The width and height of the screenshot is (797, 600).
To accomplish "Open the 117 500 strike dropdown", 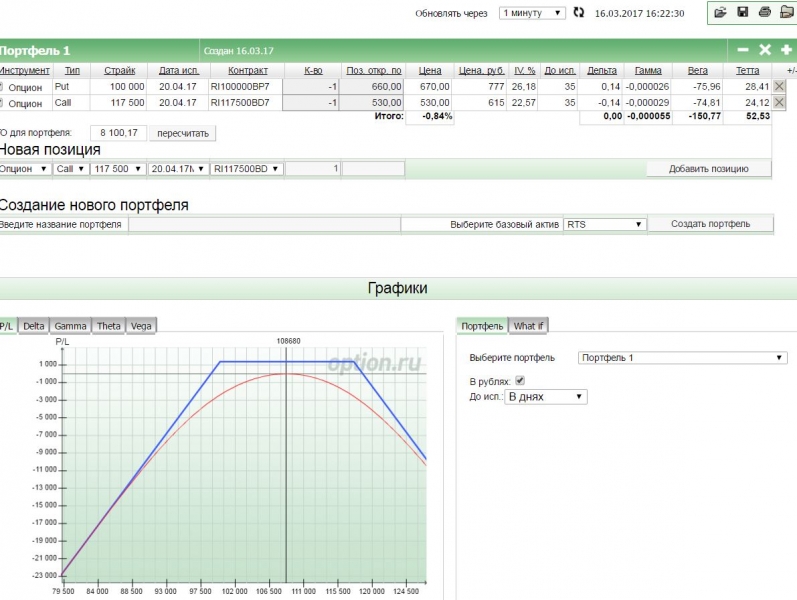I will point(117,169).
